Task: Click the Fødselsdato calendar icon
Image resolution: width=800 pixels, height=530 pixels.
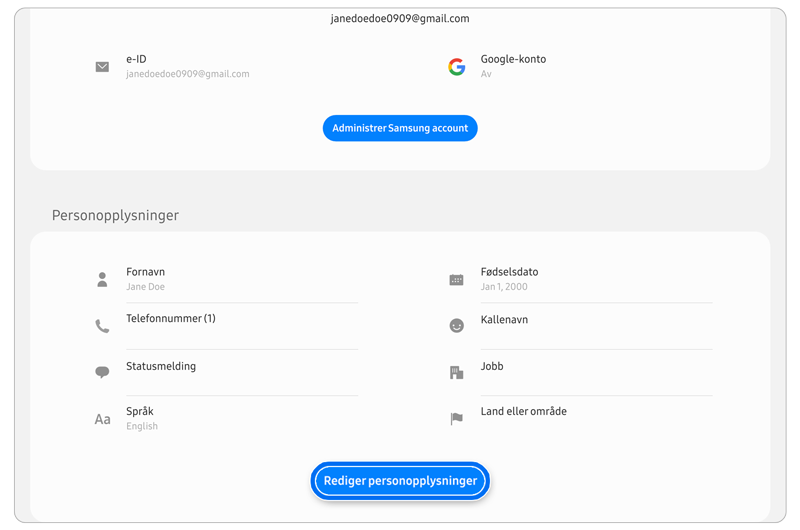Action: pyautogui.click(x=456, y=280)
